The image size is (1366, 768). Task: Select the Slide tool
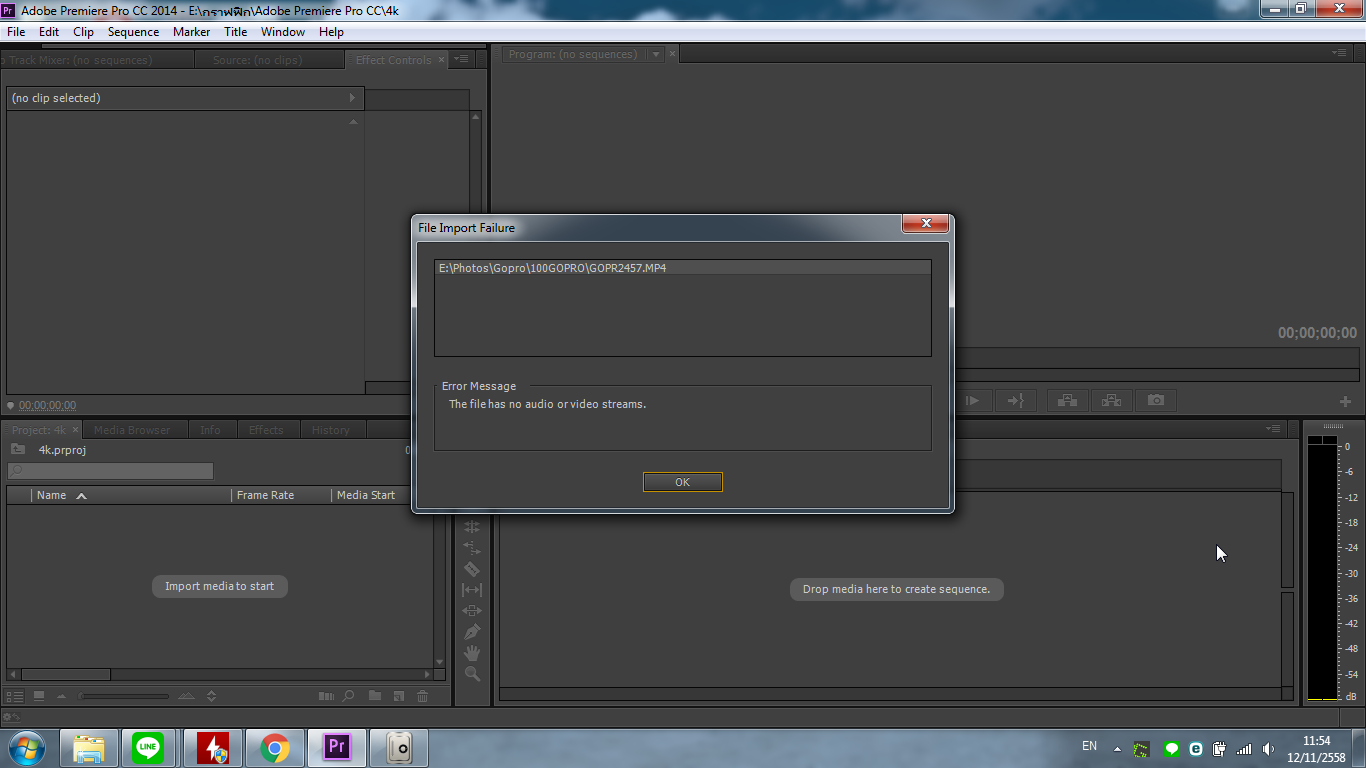pyautogui.click(x=472, y=611)
